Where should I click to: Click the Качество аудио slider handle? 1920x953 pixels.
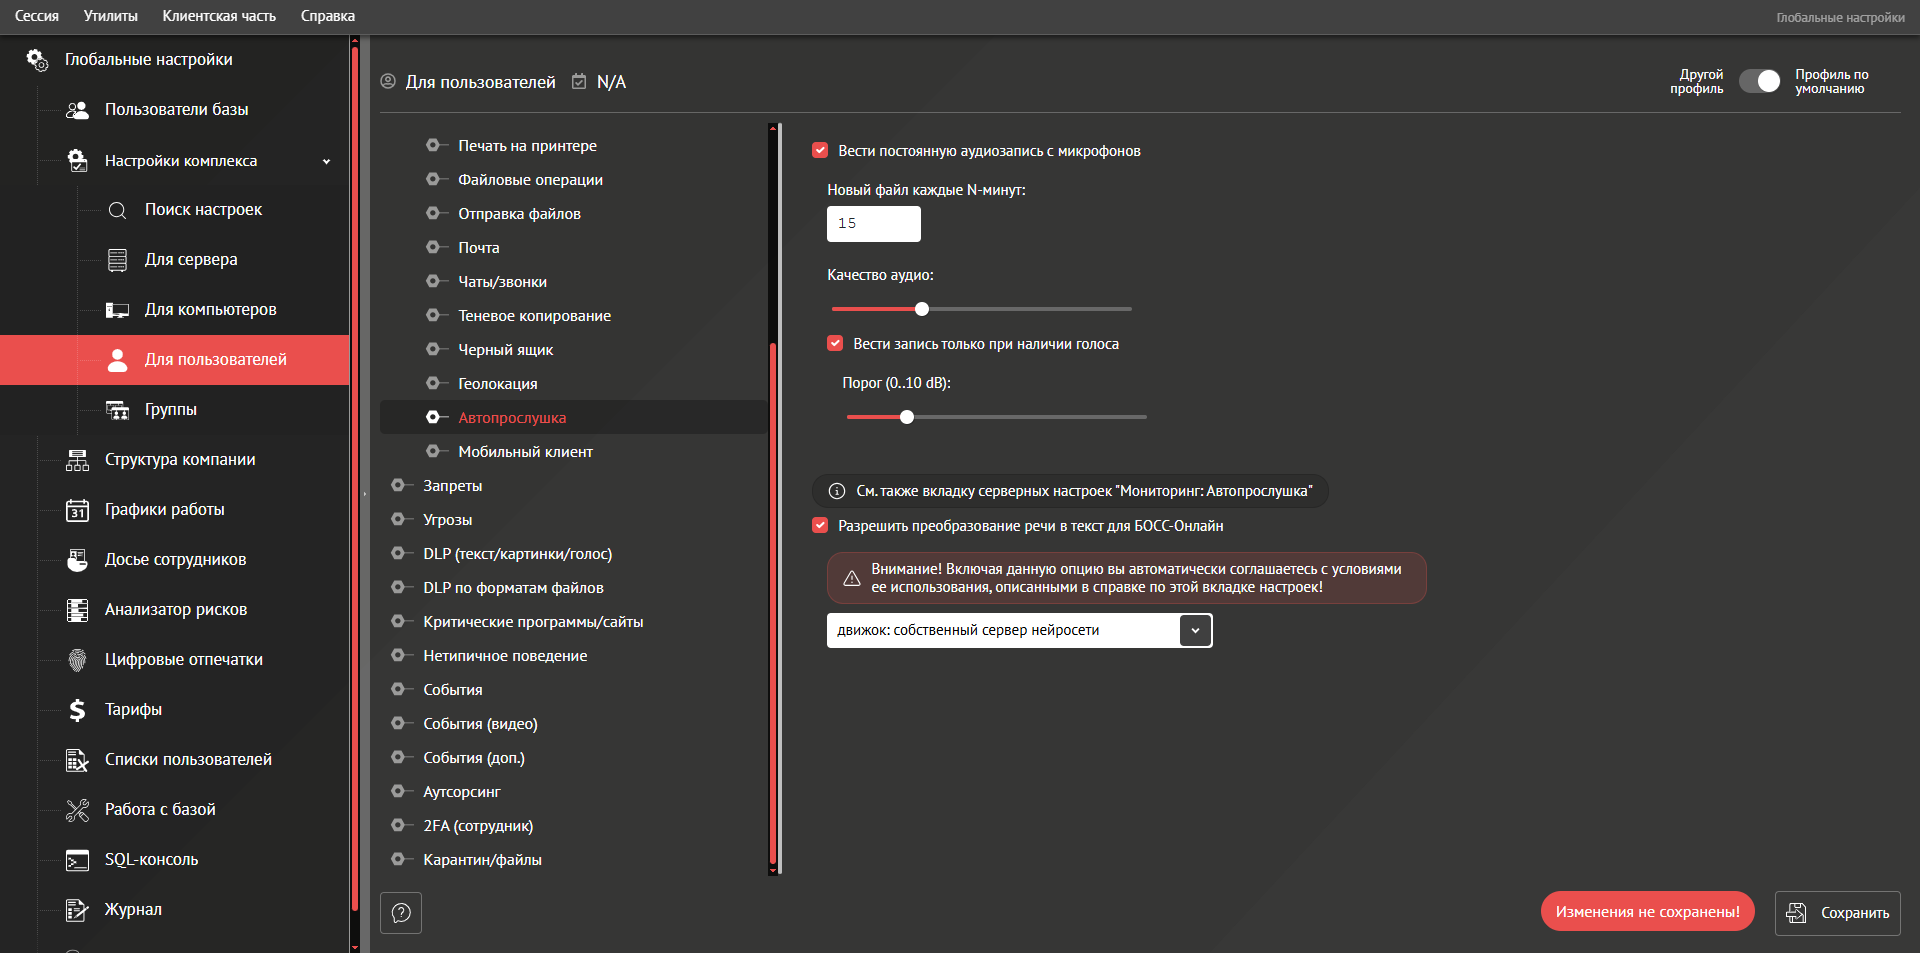922,309
